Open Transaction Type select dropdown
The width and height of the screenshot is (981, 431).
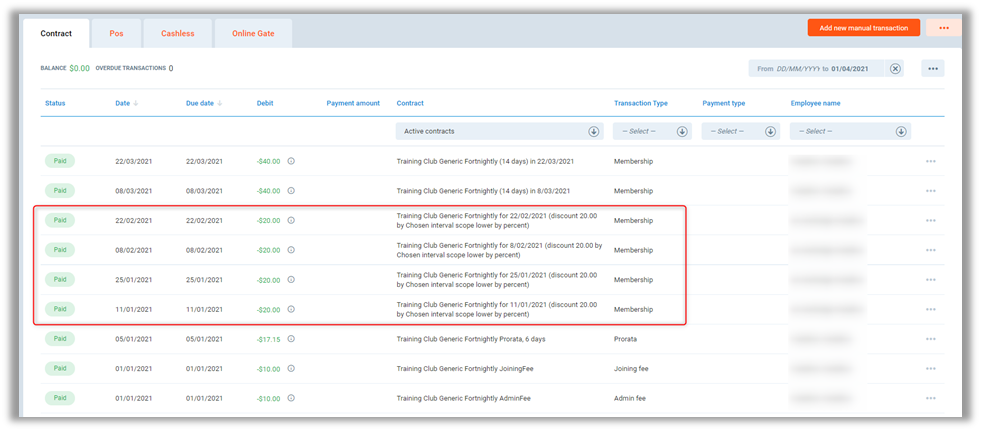tap(682, 131)
